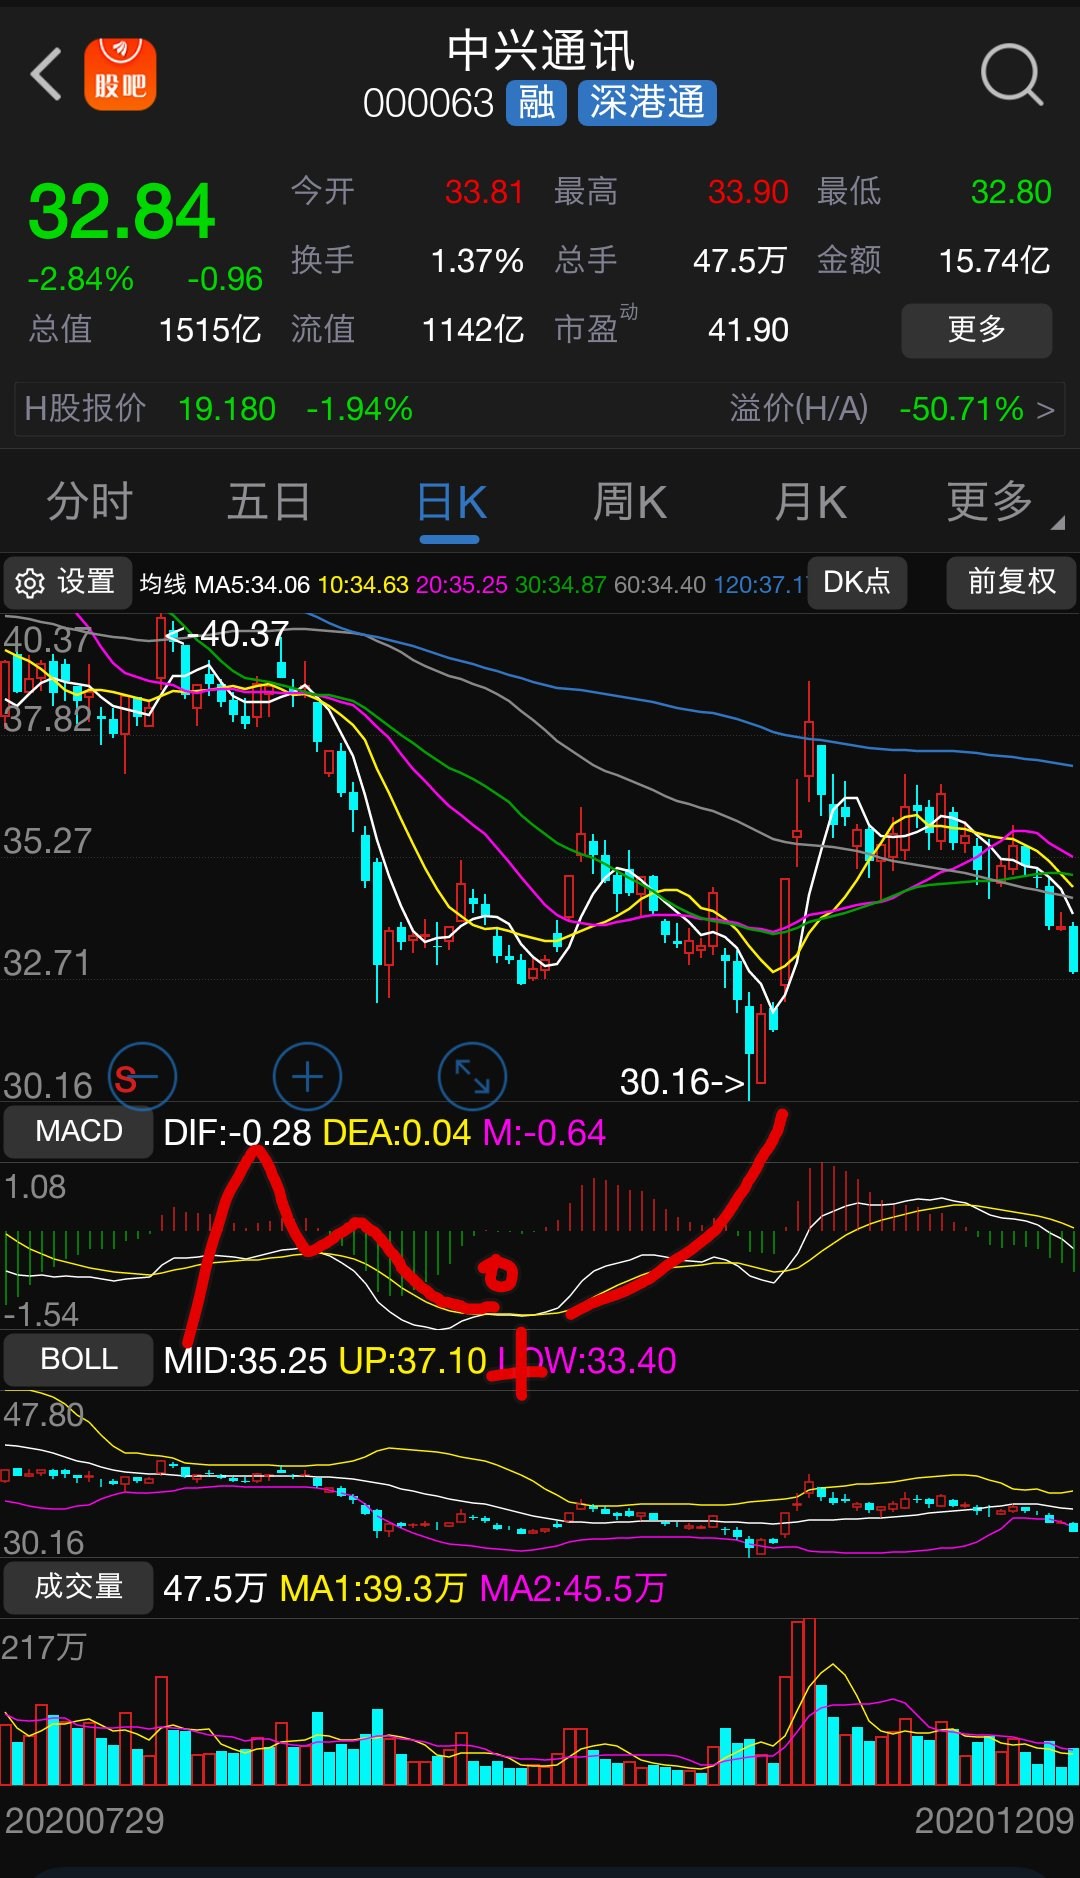
Task: Tap DIF:-0.28 MACD value
Action: 237,1133
